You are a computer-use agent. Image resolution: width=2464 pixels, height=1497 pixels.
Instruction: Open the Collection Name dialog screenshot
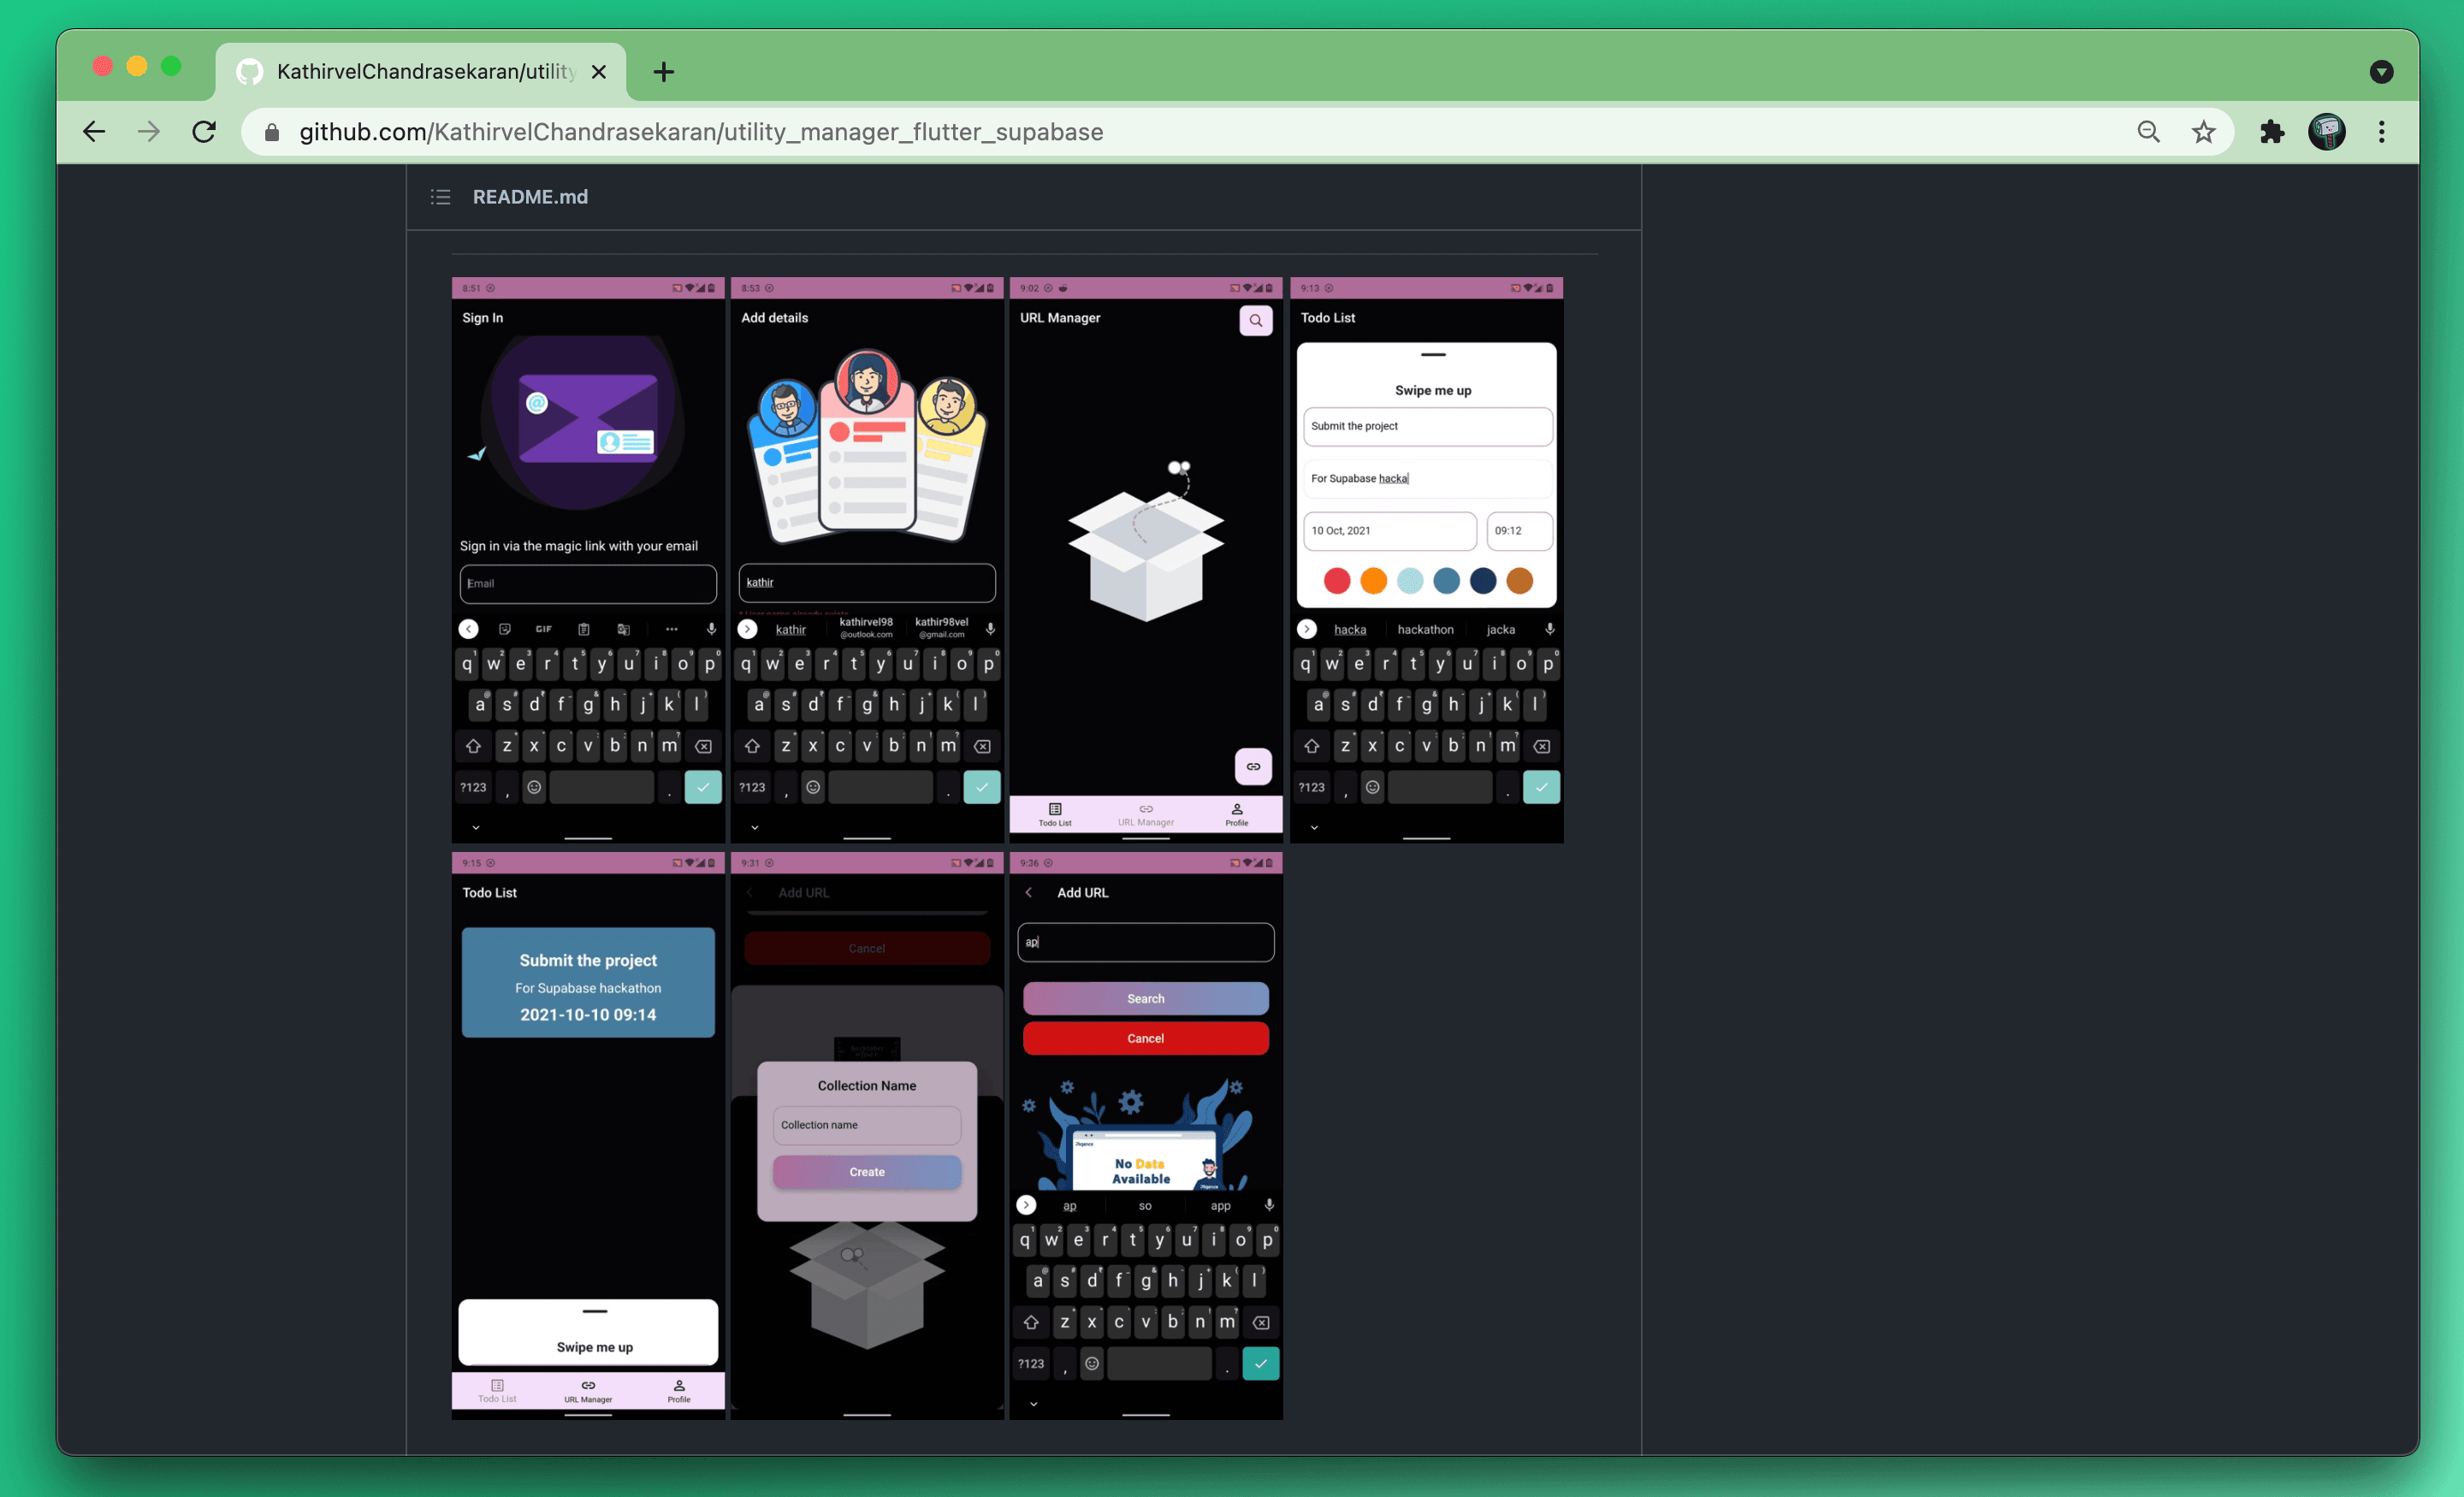coord(867,1135)
